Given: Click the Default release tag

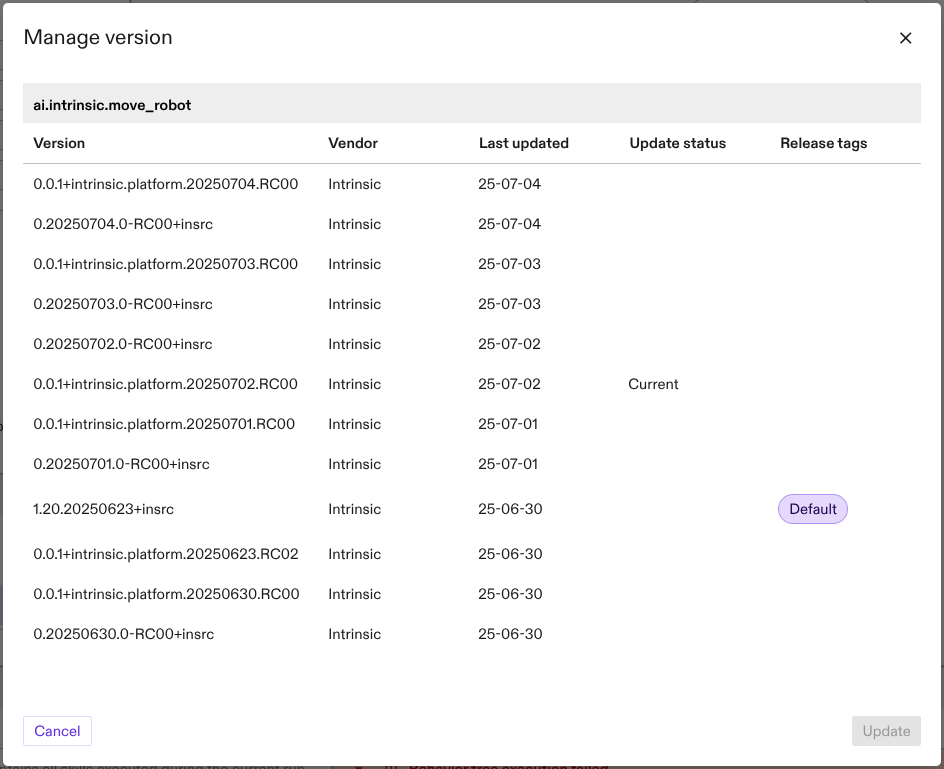Looking at the screenshot, I should pos(812,509).
